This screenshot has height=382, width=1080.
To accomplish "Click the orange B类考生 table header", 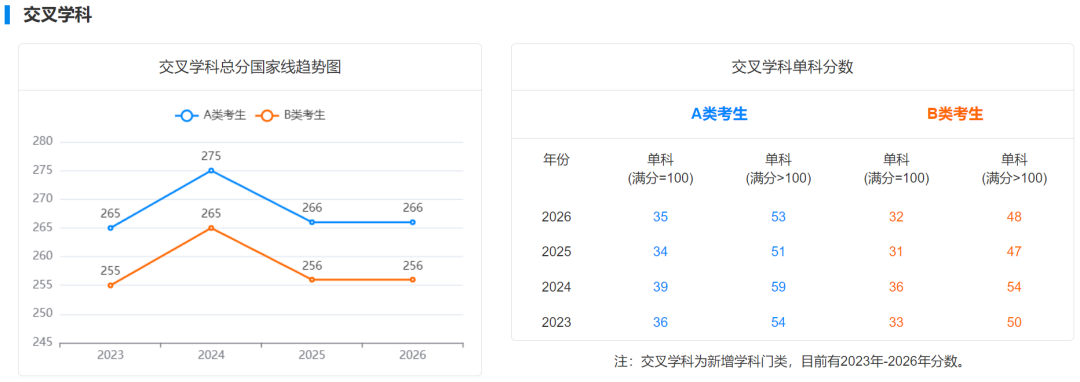I will tap(955, 114).
